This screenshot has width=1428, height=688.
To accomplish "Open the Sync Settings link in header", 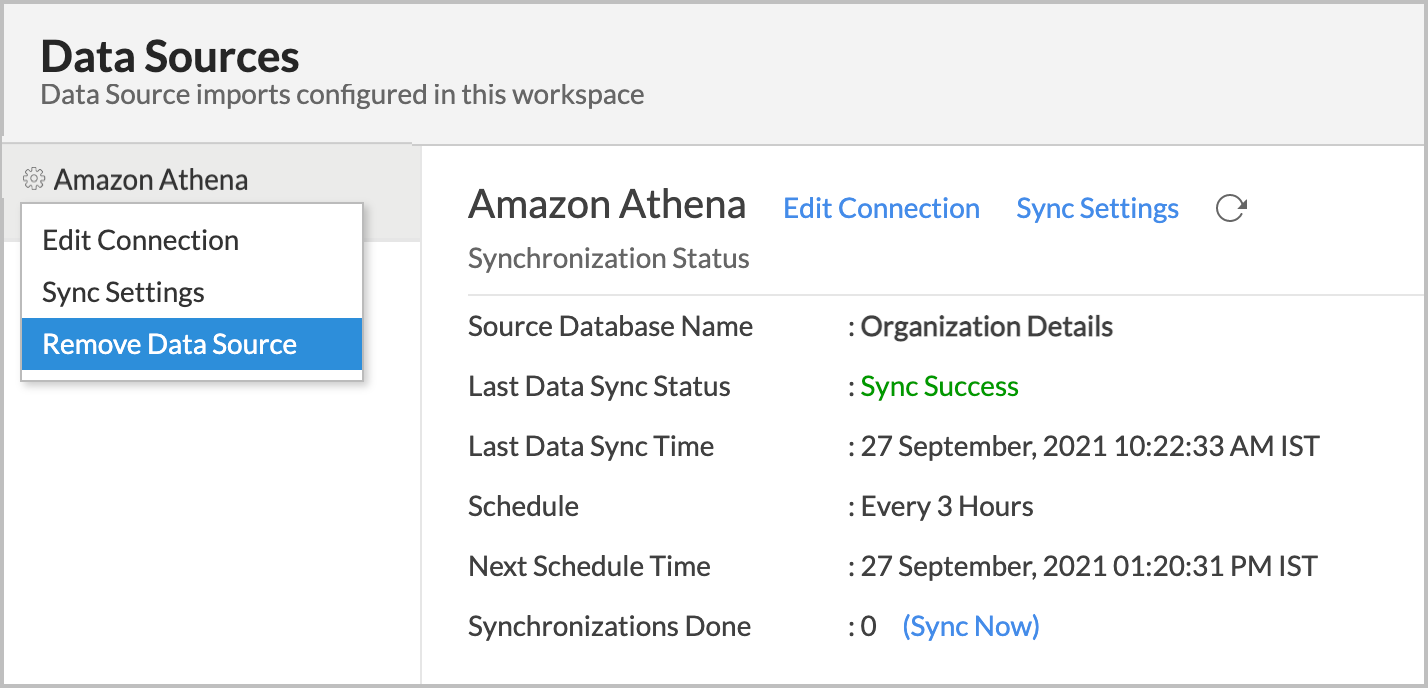I will click(1097, 208).
